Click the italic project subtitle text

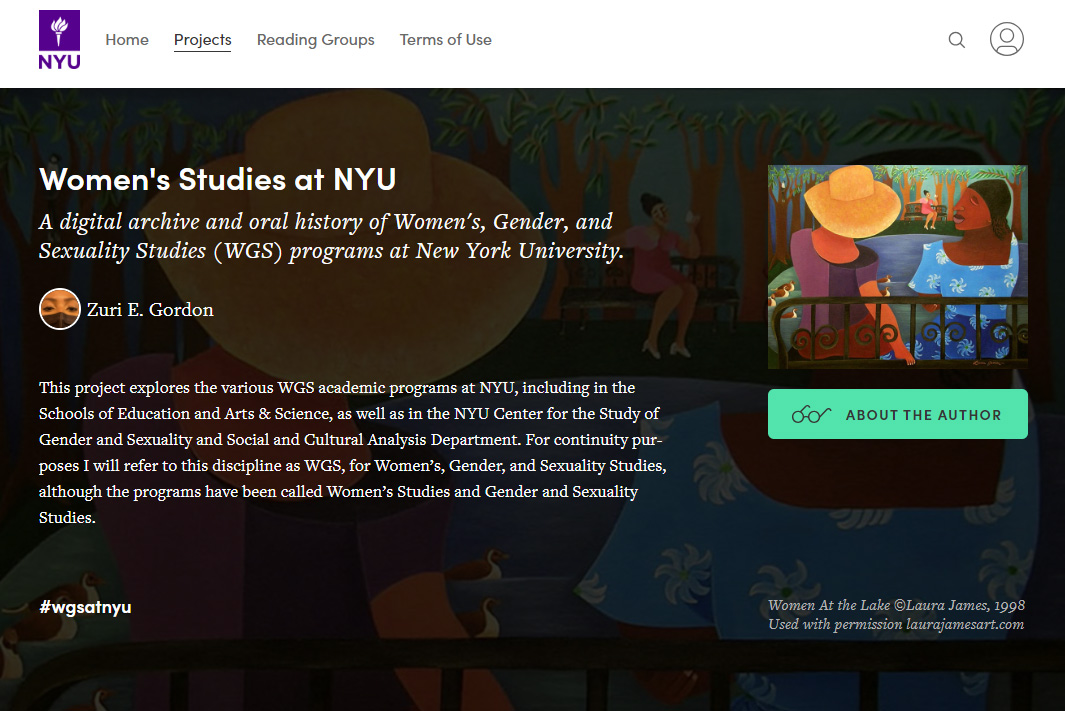(x=330, y=236)
